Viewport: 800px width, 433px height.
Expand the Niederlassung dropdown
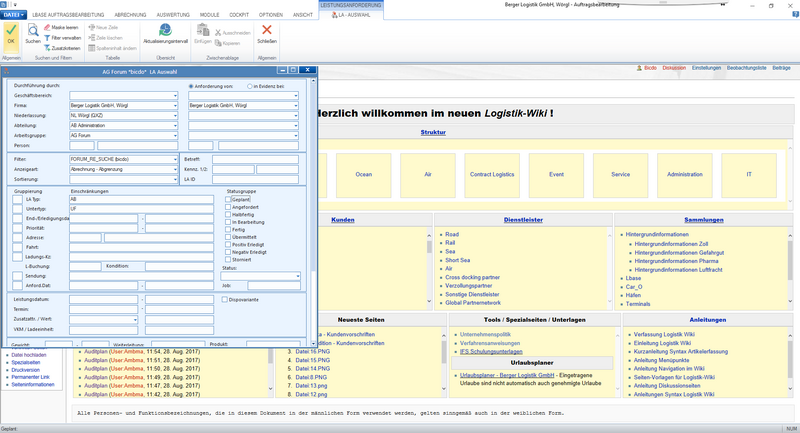tap(175, 116)
